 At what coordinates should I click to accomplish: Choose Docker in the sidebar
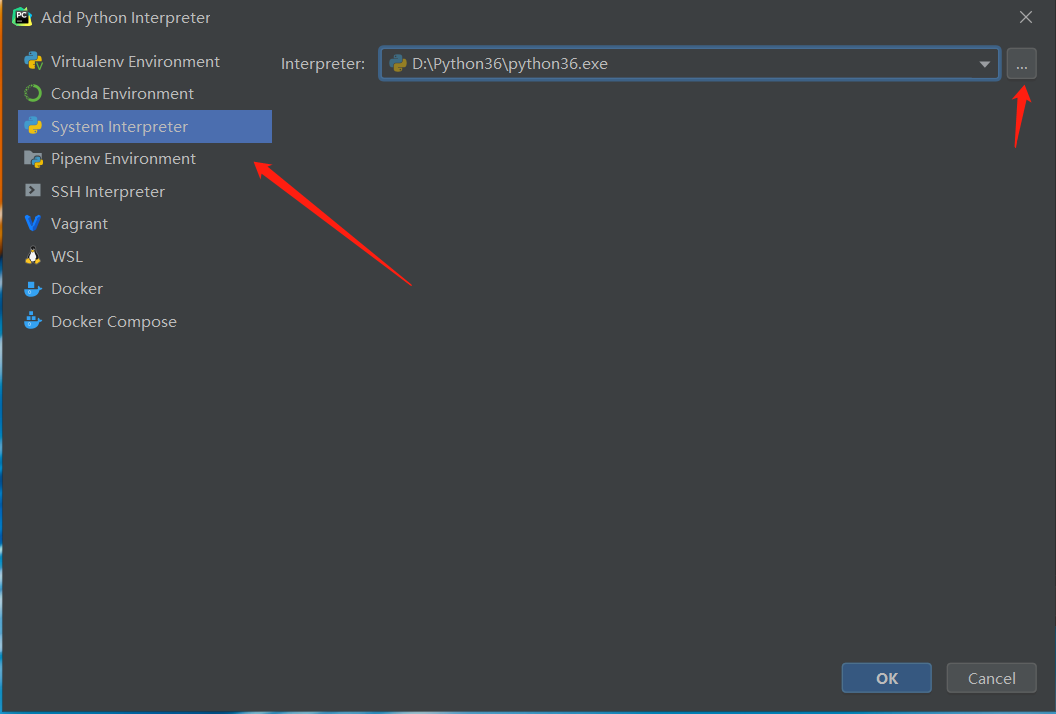(145, 289)
